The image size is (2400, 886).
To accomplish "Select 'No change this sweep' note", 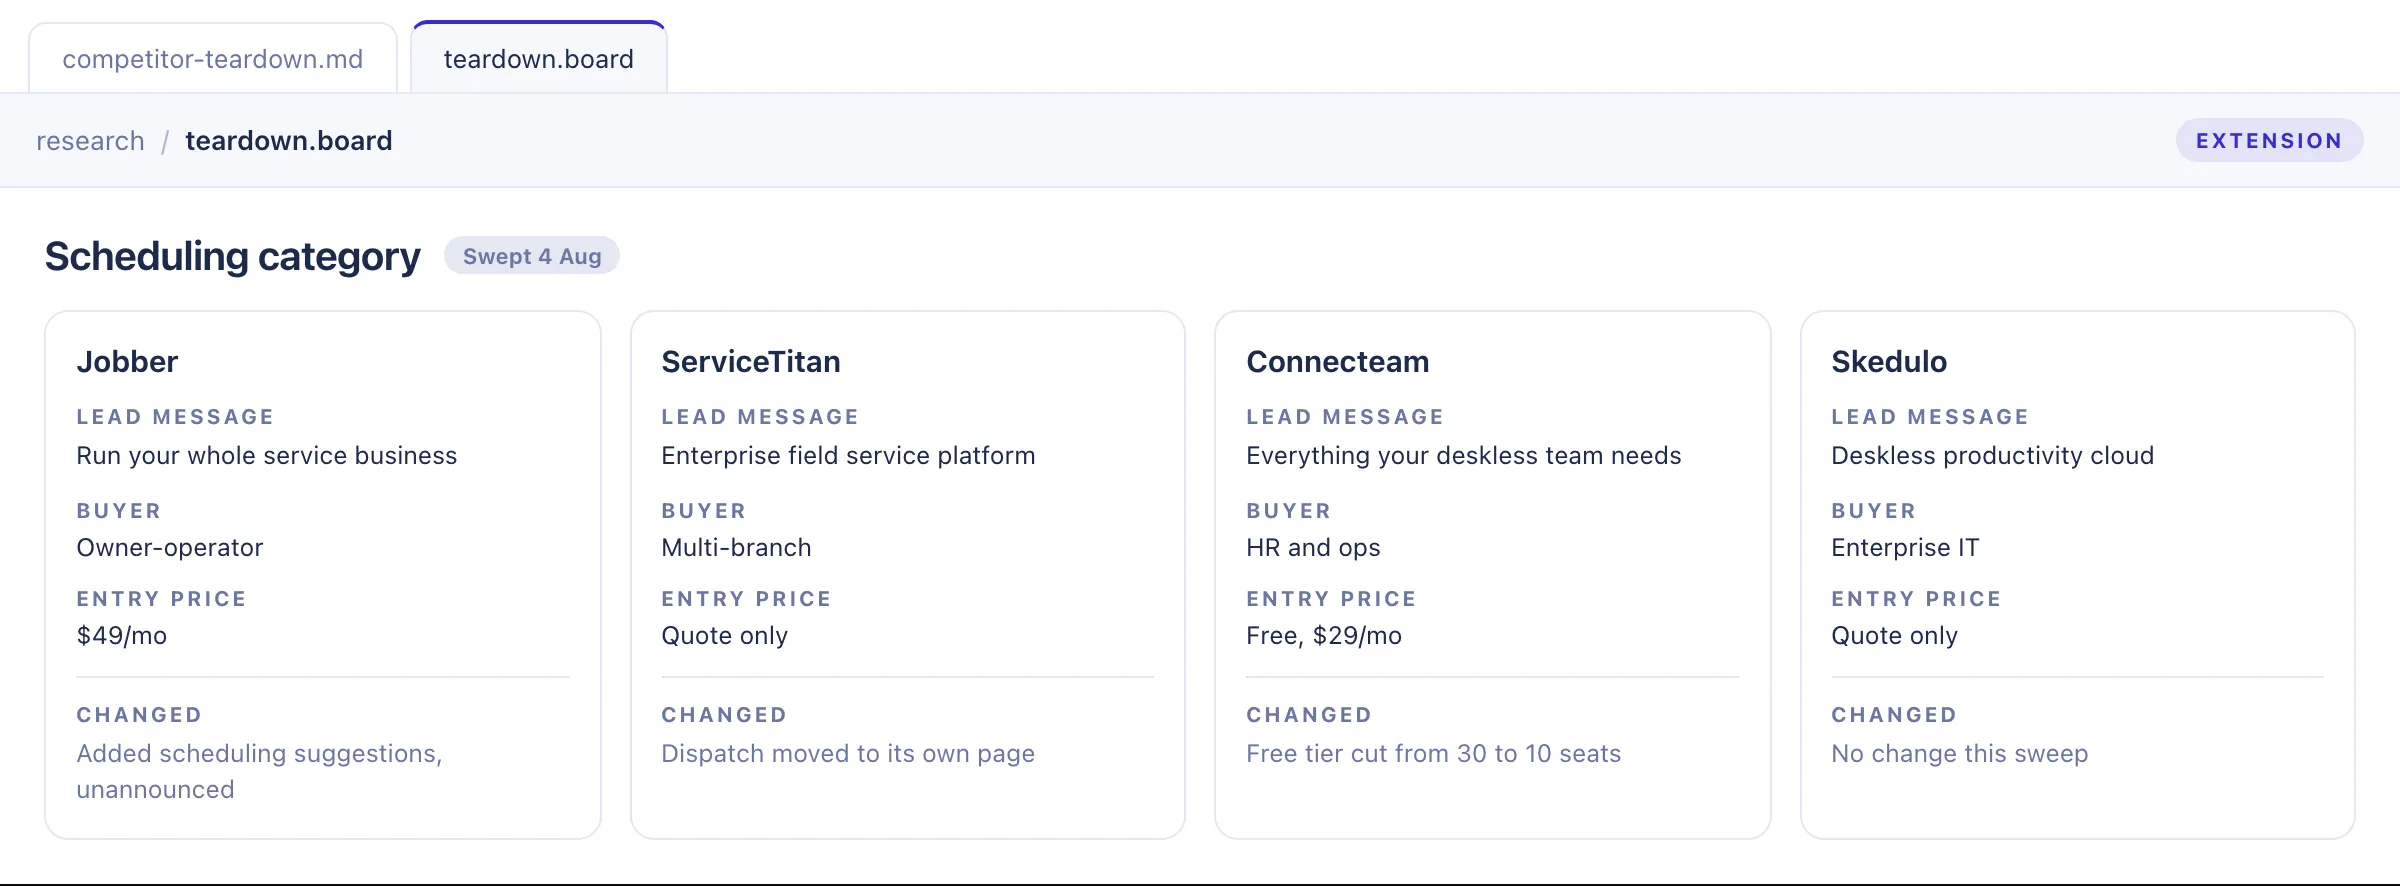I will point(1960,754).
